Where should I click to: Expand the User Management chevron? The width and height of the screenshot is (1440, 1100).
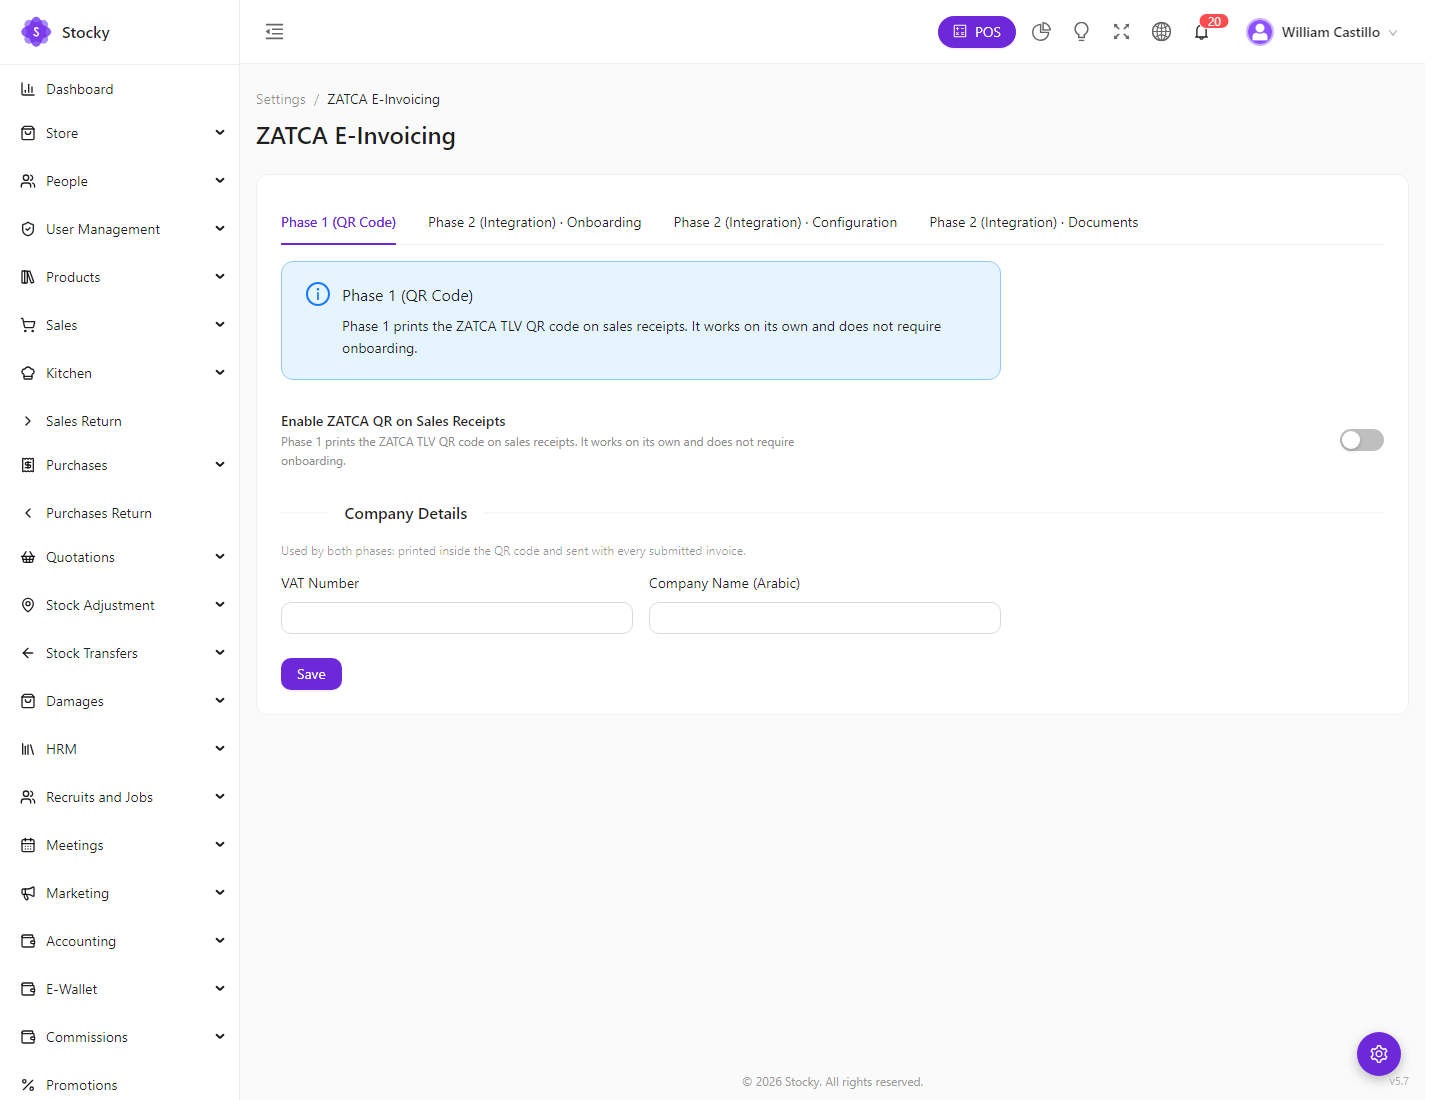pos(220,228)
